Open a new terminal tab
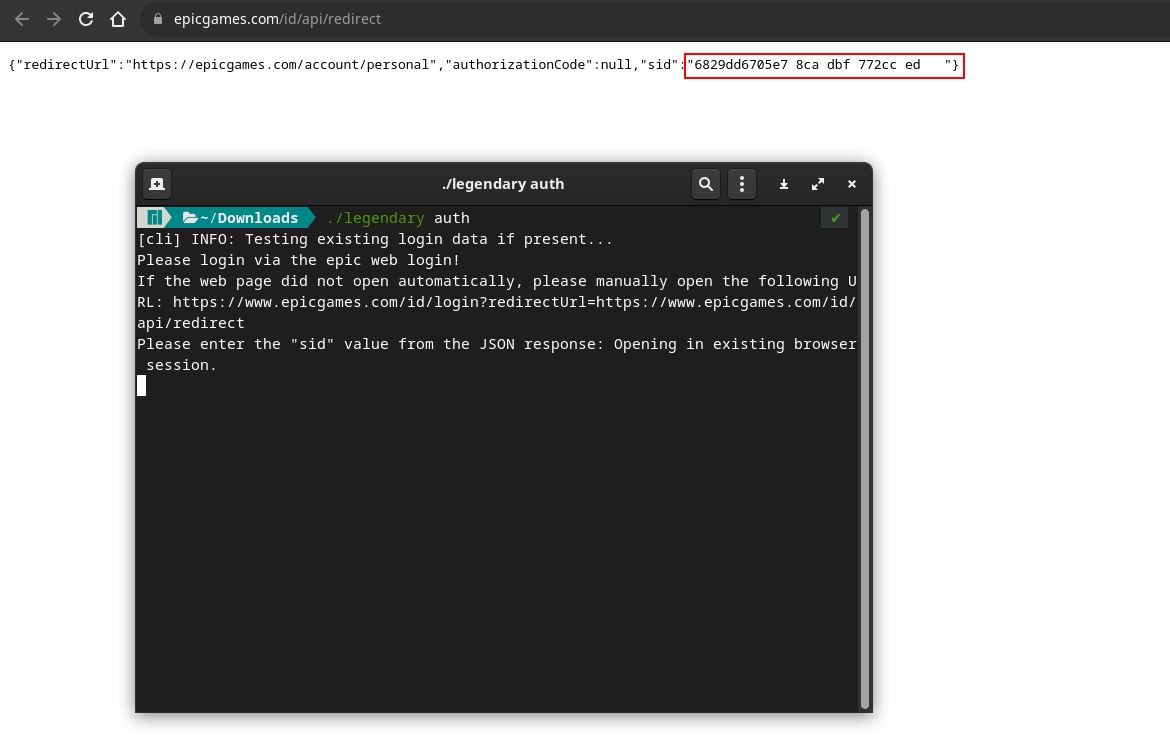Image resolution: width=1170 pixels, height=751 pixels. point(157,184)
